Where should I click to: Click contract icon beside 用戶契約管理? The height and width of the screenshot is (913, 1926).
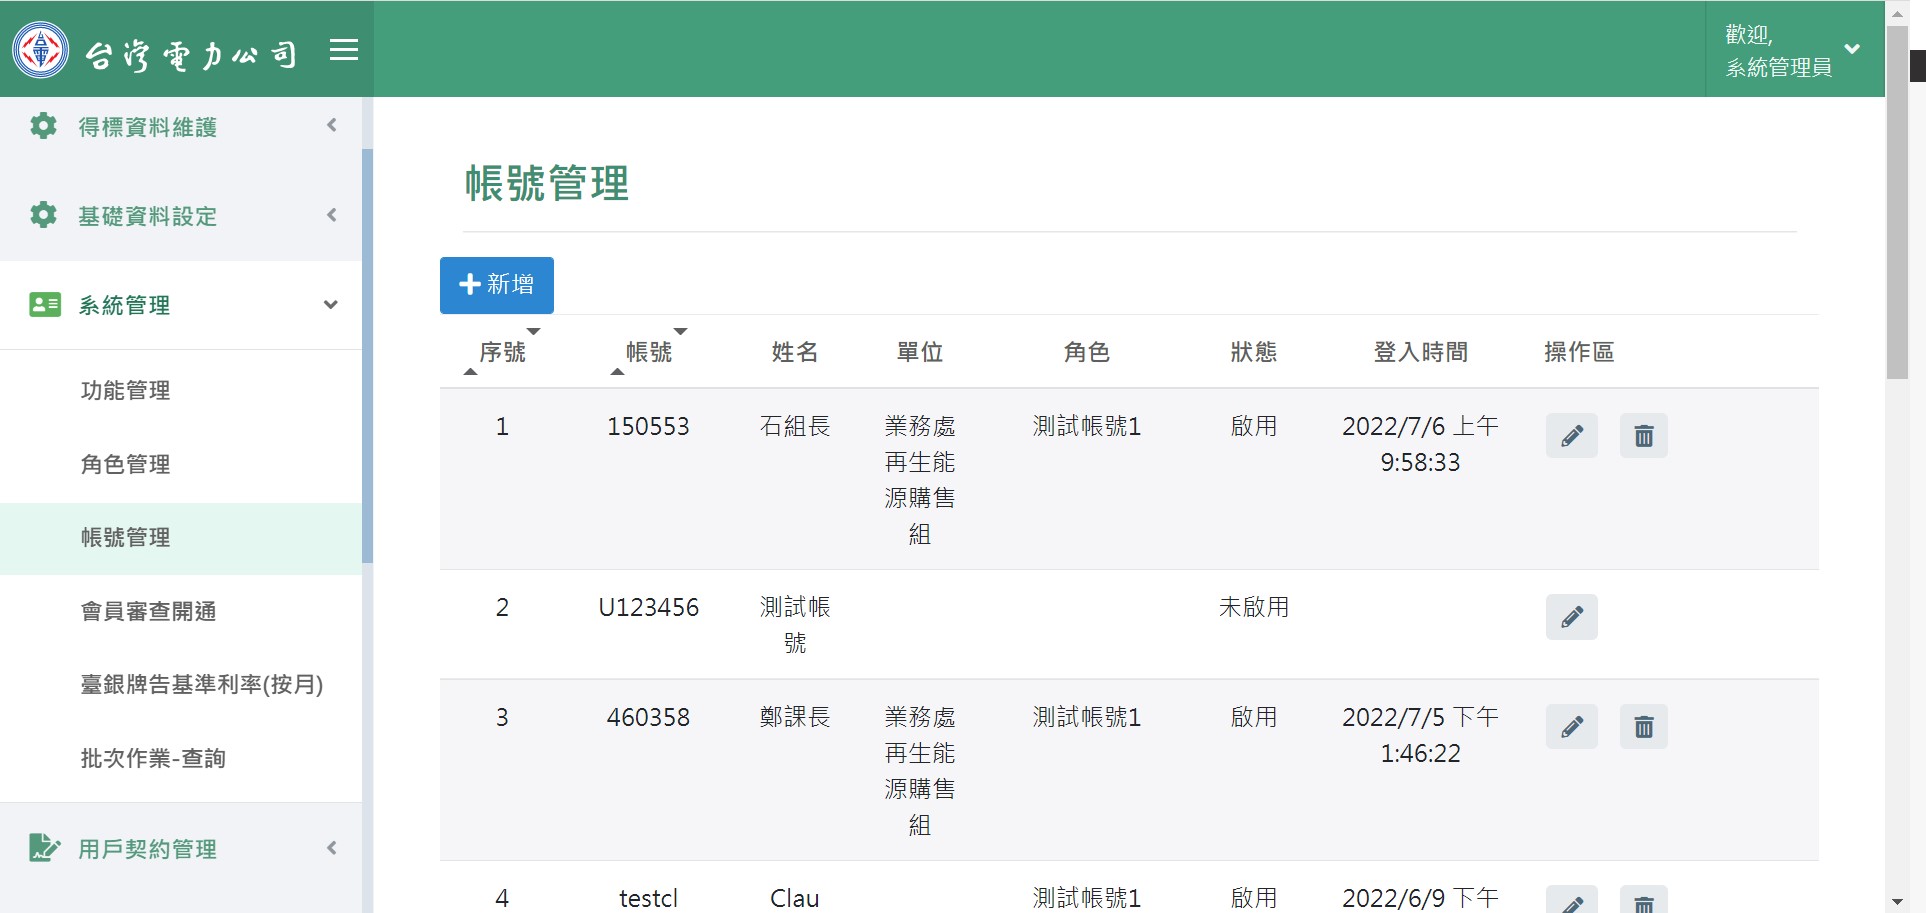click(44, 848)
